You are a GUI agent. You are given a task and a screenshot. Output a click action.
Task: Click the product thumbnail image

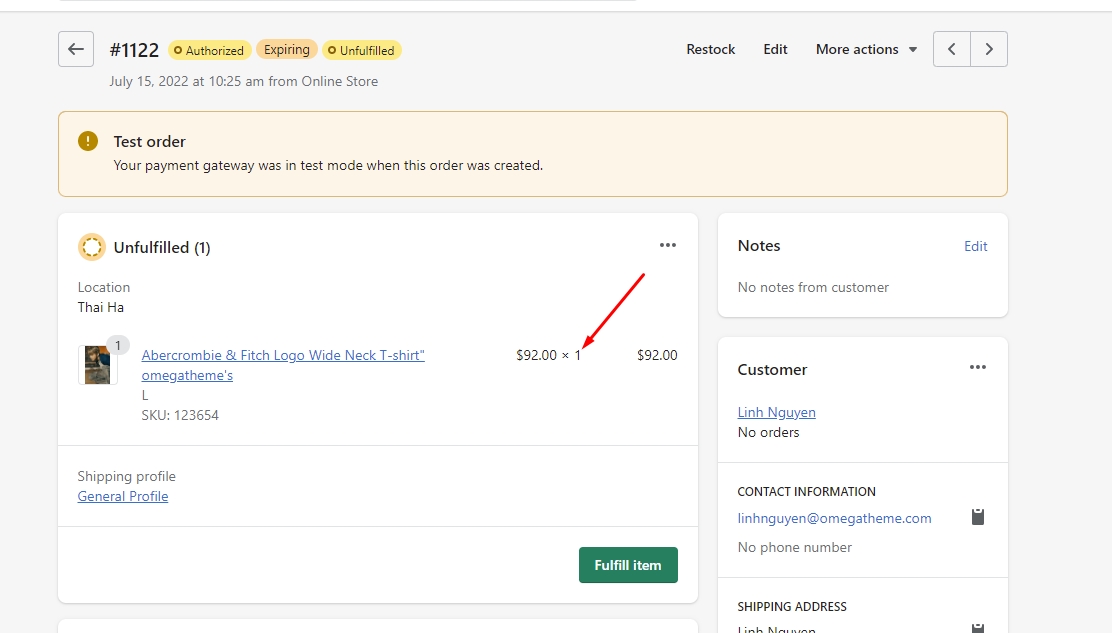coord(97,365)
